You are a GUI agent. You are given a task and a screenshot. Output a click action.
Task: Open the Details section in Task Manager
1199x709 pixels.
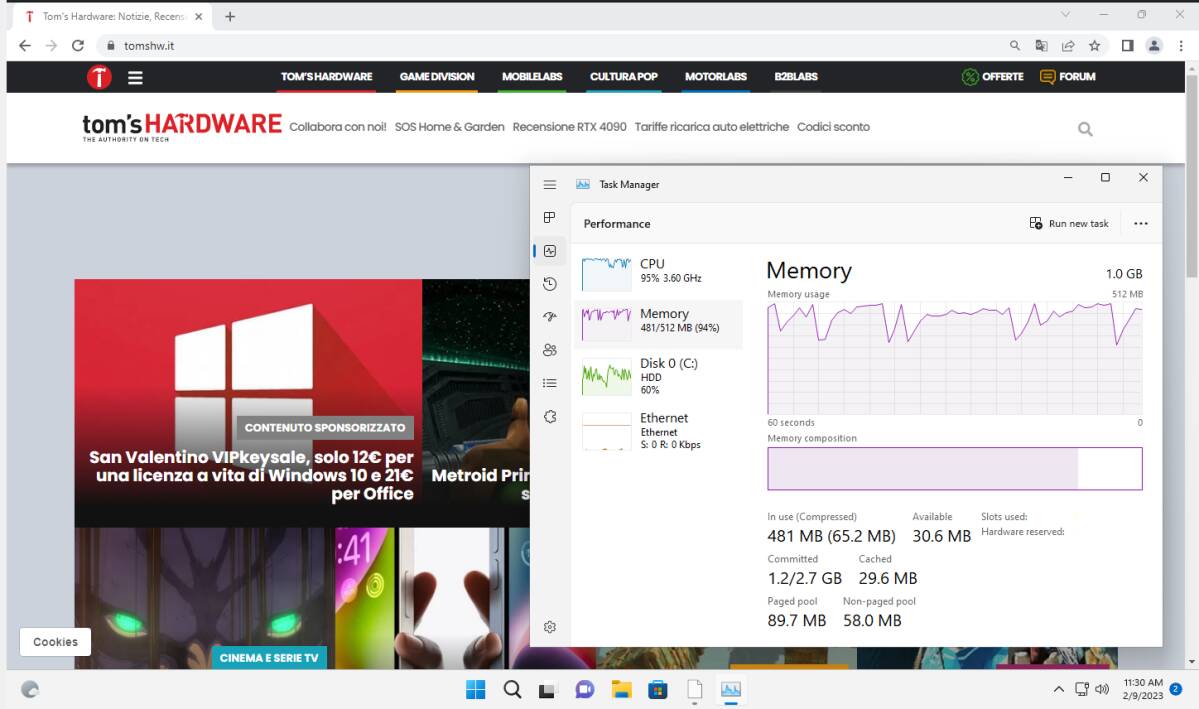click(549, 382)
